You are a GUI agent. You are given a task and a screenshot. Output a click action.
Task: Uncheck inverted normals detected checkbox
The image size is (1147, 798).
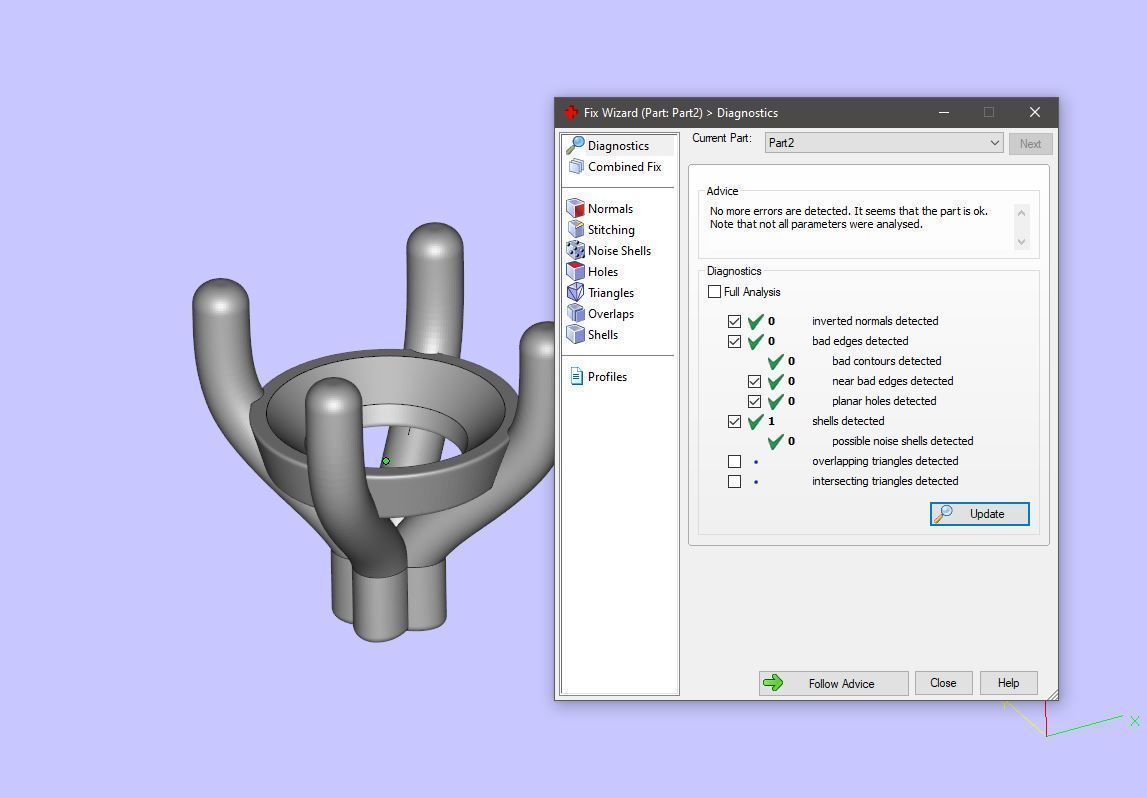pos(734,321)
